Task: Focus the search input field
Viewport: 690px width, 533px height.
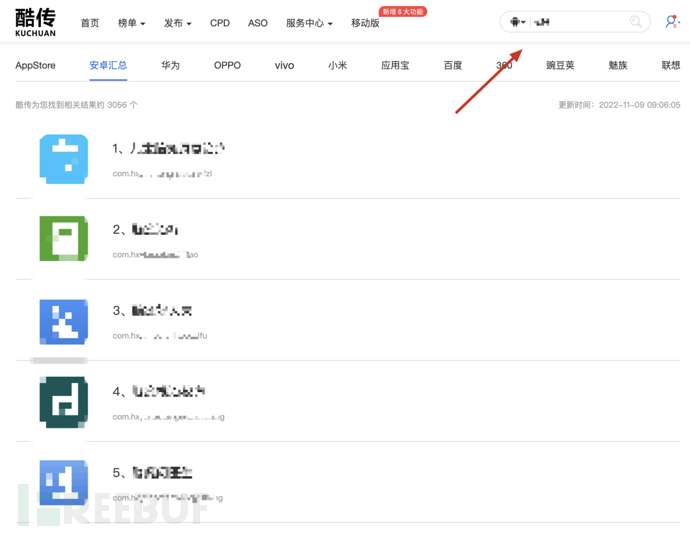Action: click(579, 22)
